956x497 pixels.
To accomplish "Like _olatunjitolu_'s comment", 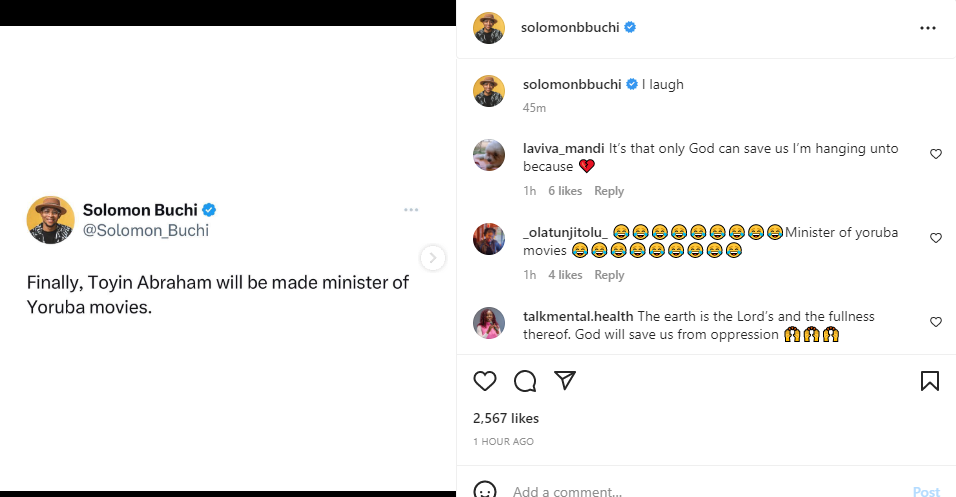I will pyautogui.click(x=936, y=238).
